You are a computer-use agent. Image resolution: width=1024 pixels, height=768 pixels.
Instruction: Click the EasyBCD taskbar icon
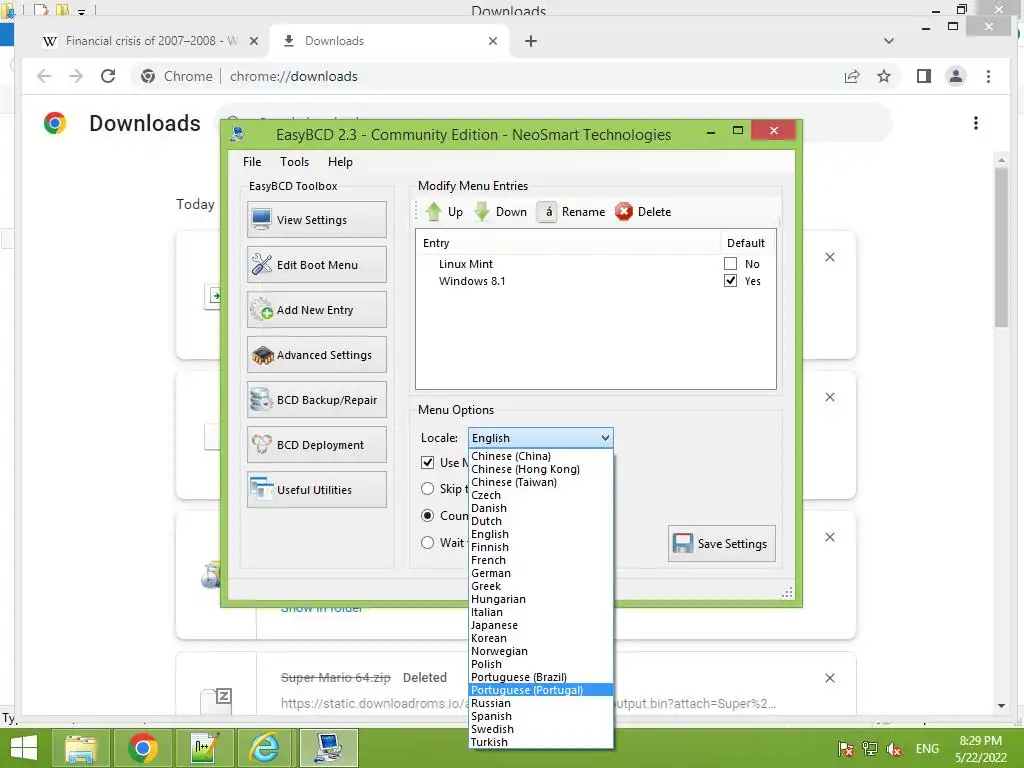328,748
